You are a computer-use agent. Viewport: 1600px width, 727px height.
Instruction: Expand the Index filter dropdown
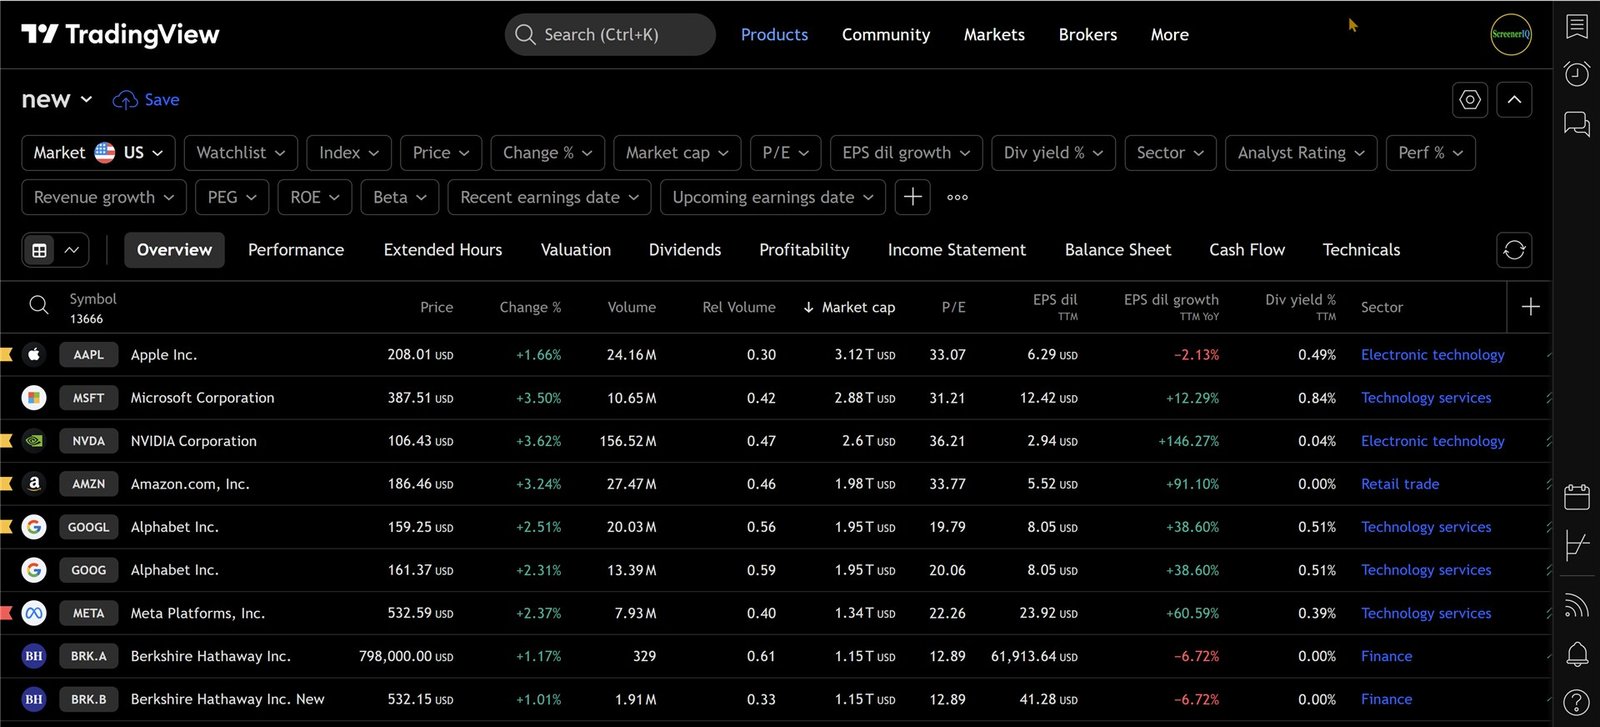(349, 153)
